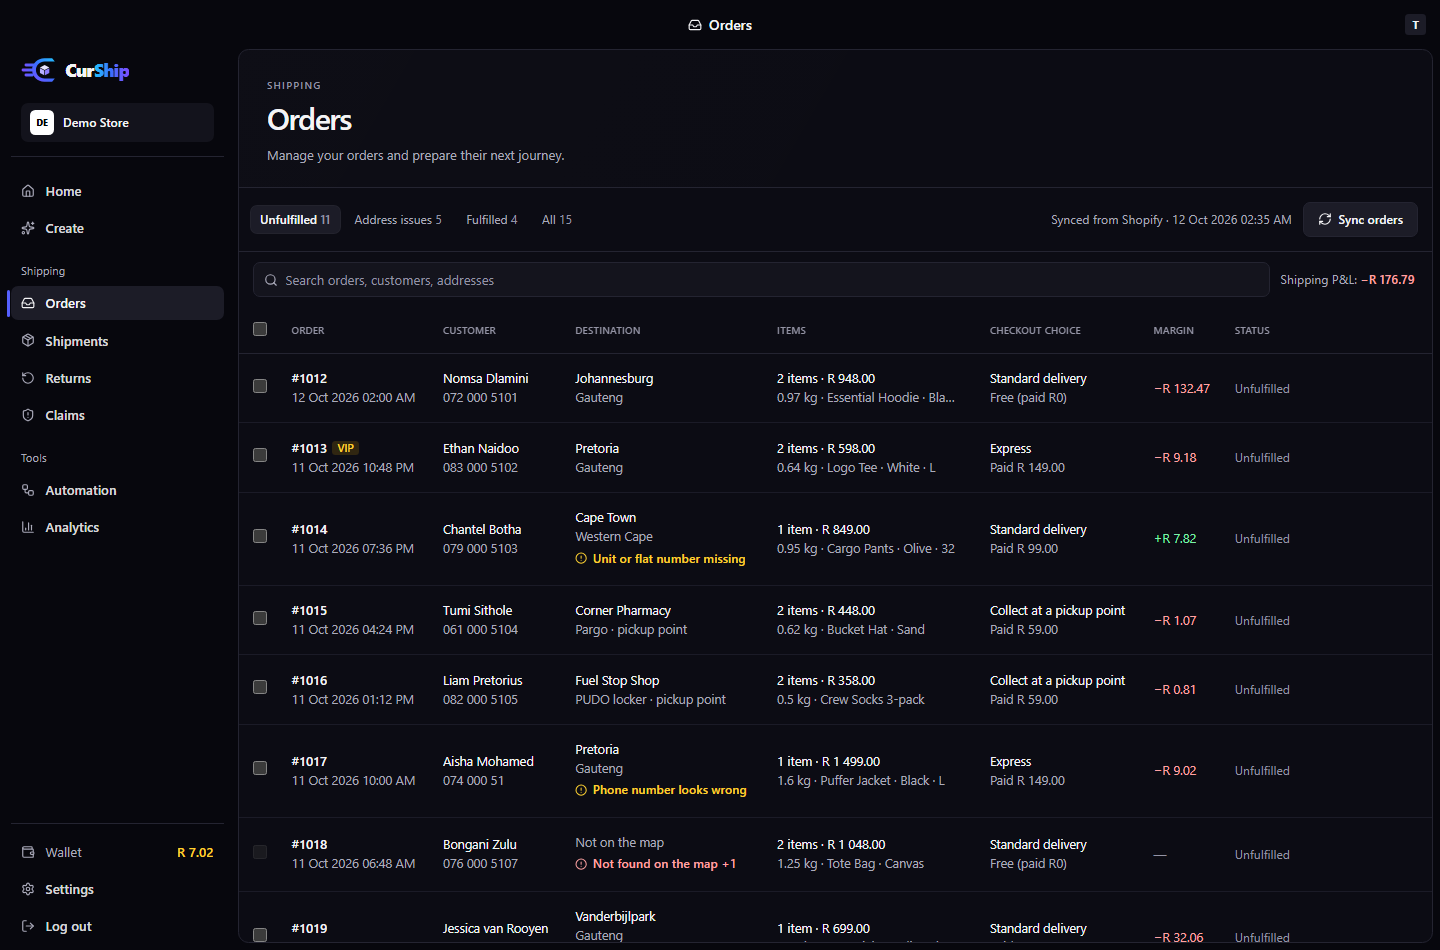The image size is (1440, 950).
Task: Open Returns in the sidebar
Action: tap(117, 378)
